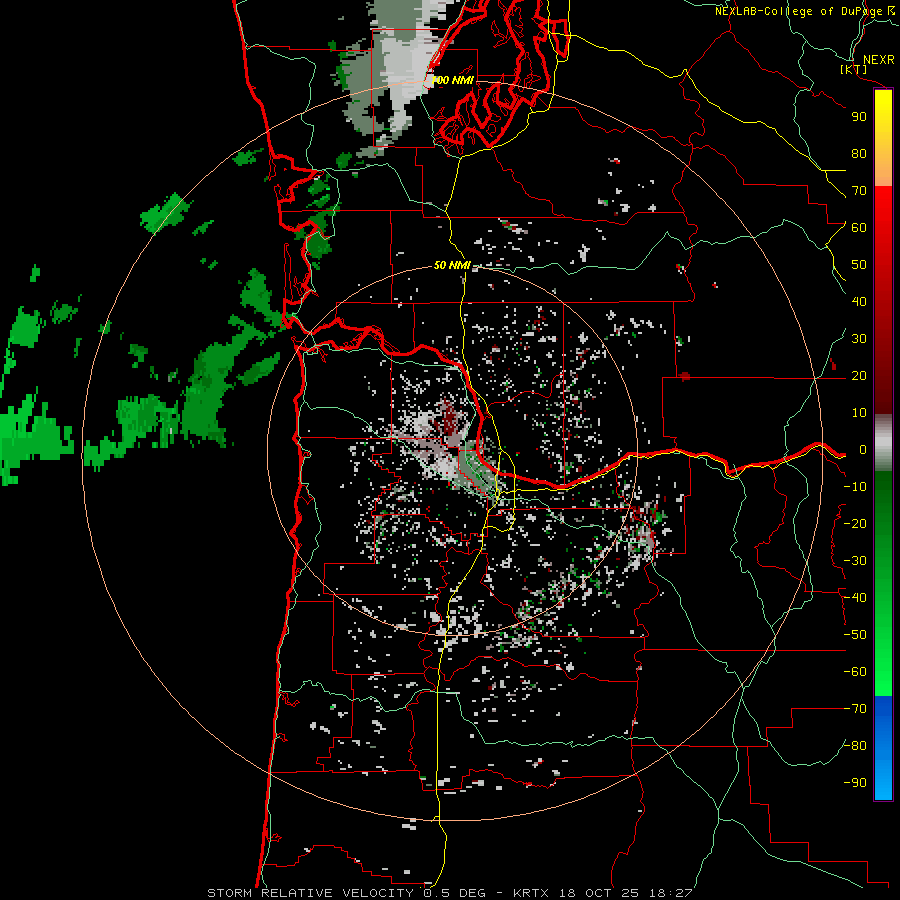Click the 40 value on velocity scale
Viewport: 900px width, 900px height.
click(859, 301)
